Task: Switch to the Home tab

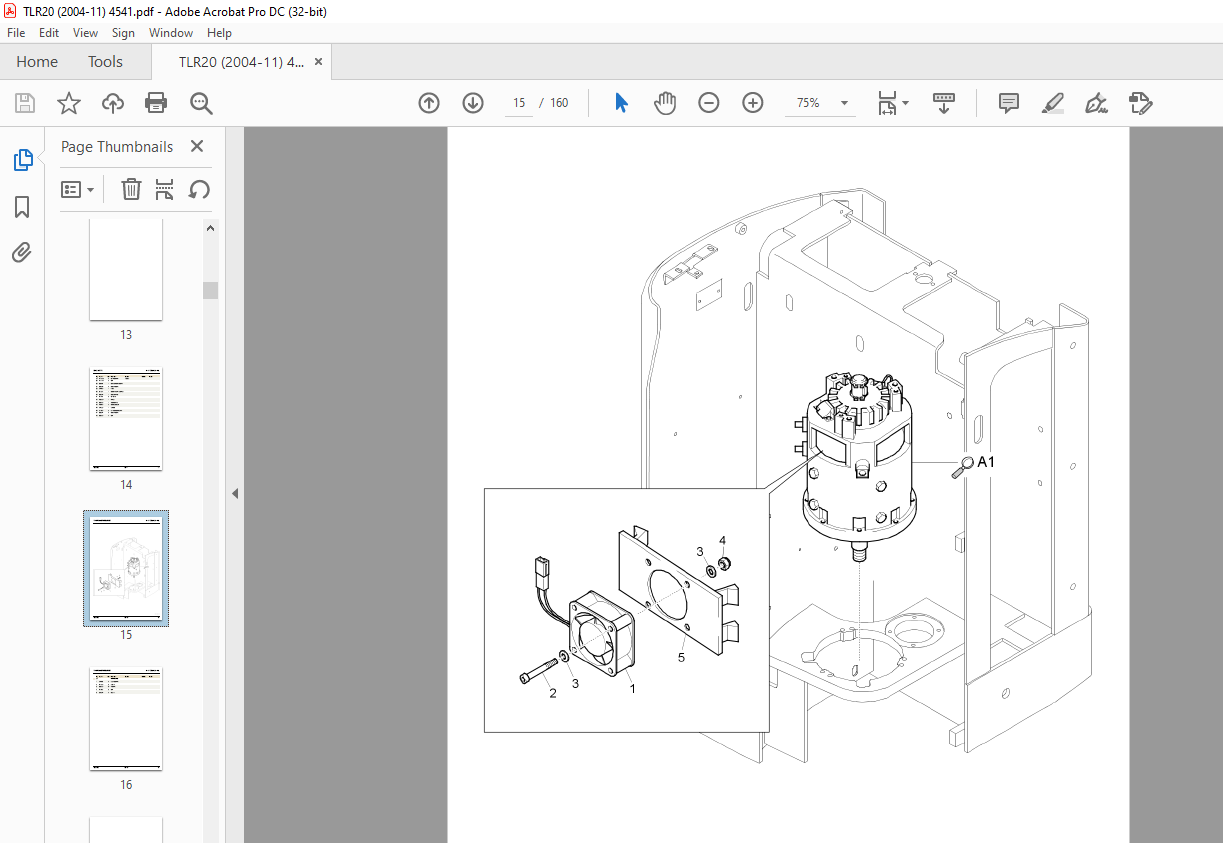Action: point(37,61)
